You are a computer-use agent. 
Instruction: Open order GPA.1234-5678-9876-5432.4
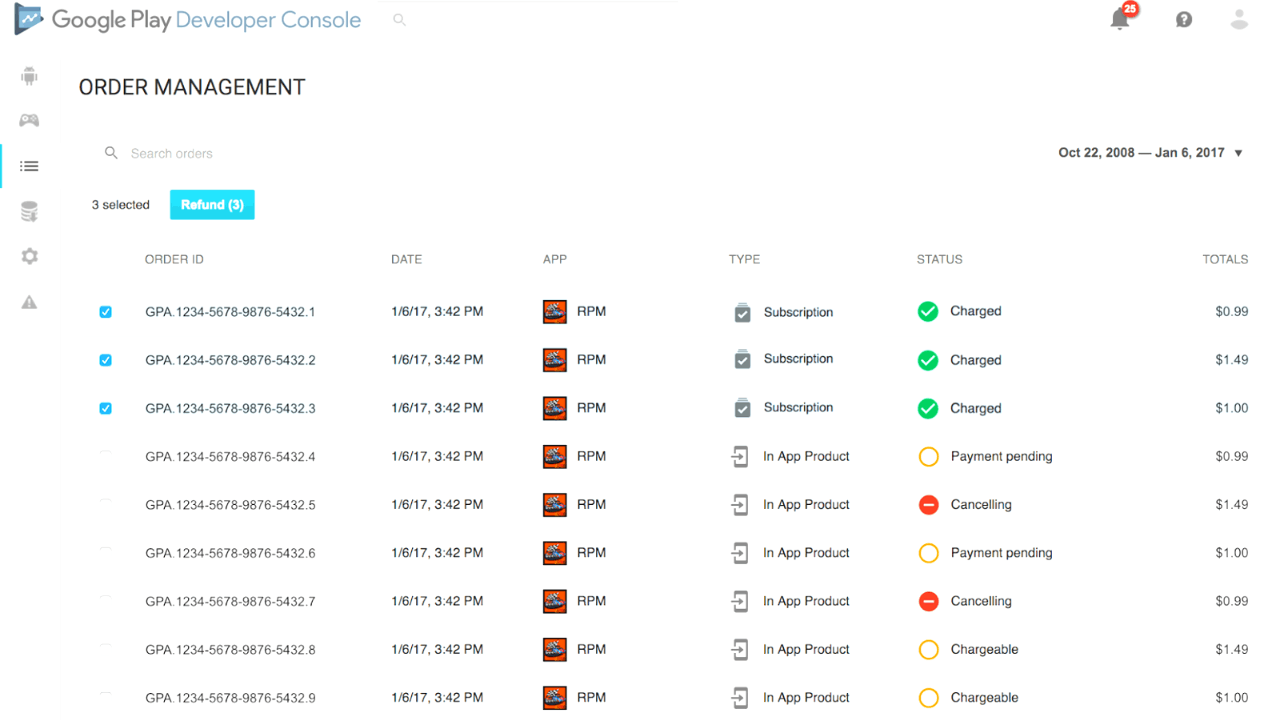point(230,456)
